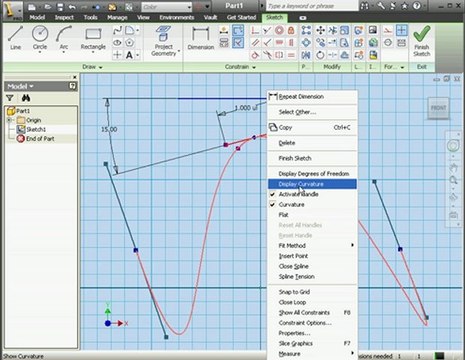Select Sketch1 in the browser tree
465x360 pixels.
[x=36, y=129]
